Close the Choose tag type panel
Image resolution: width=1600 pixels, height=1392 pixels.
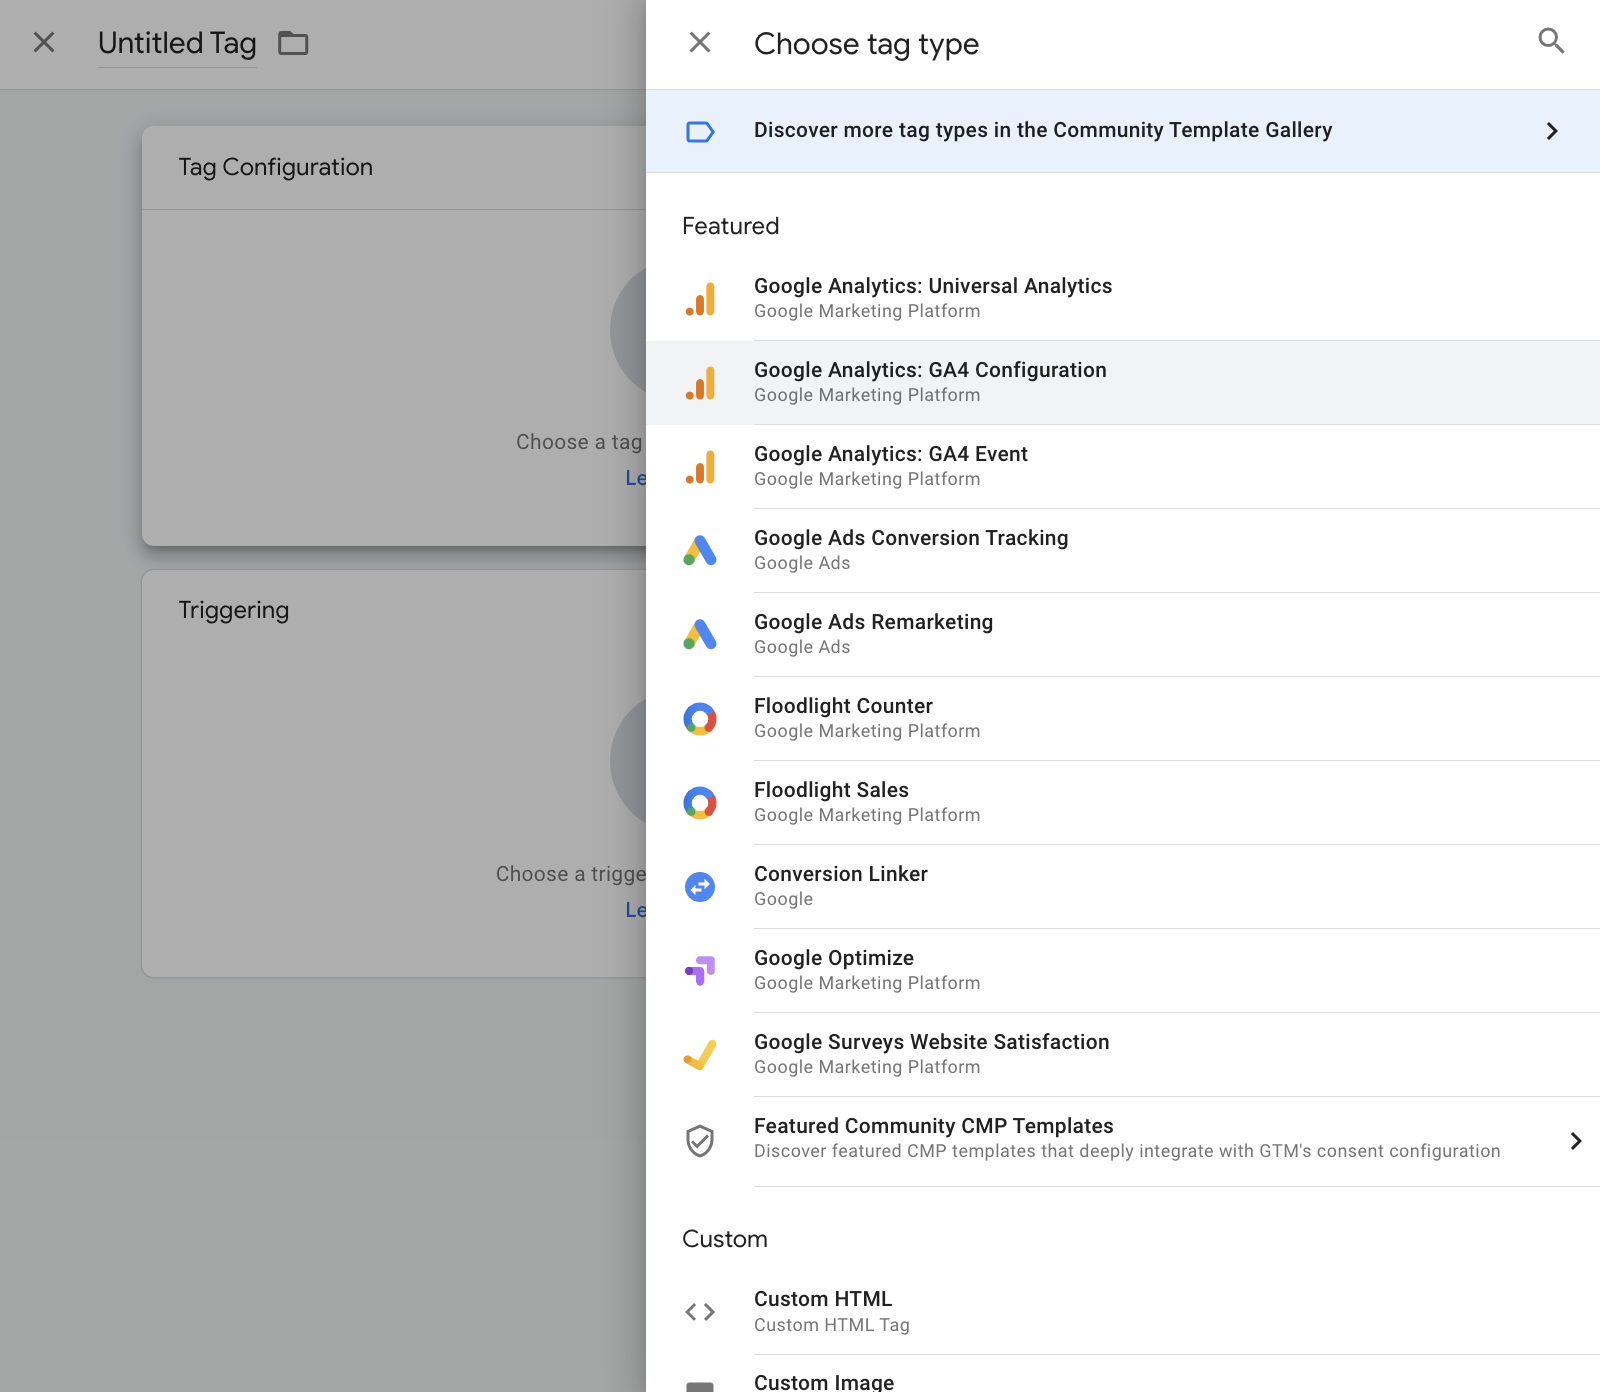700,42
